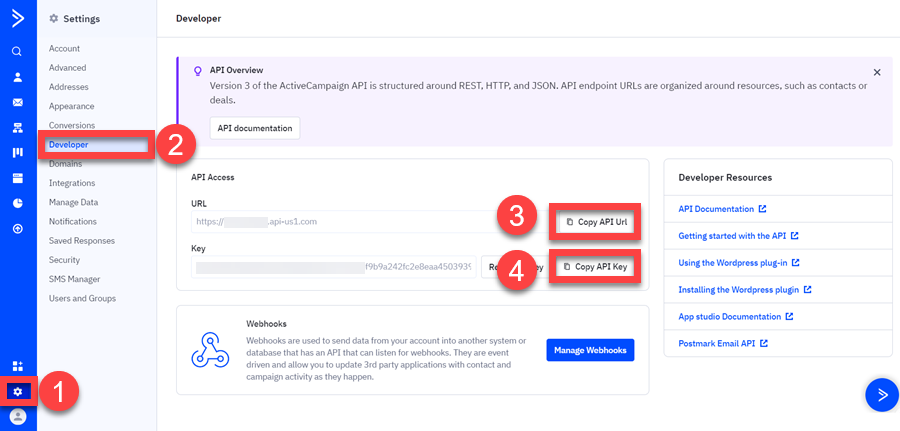Viewport: 900px width, 431px height.
Task: Click the API documentation button
Action: click(255, 128)
